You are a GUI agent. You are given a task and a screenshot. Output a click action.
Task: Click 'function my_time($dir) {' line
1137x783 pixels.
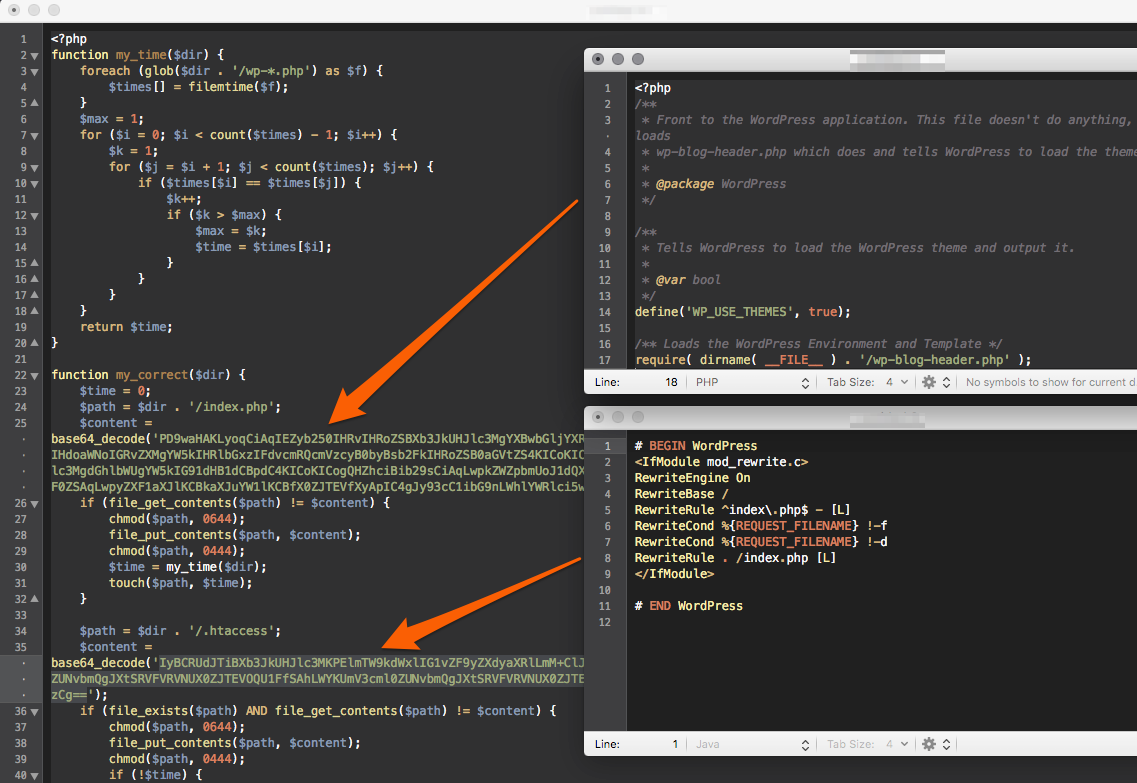[x=138, y=55]
